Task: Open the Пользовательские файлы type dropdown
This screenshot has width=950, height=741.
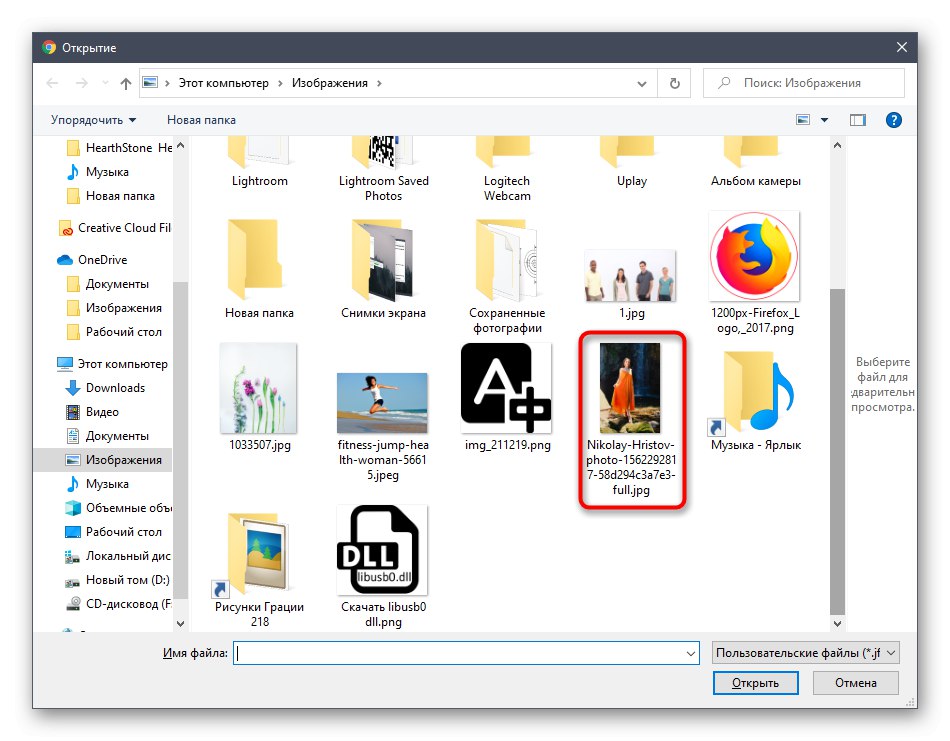Action: 805,653
